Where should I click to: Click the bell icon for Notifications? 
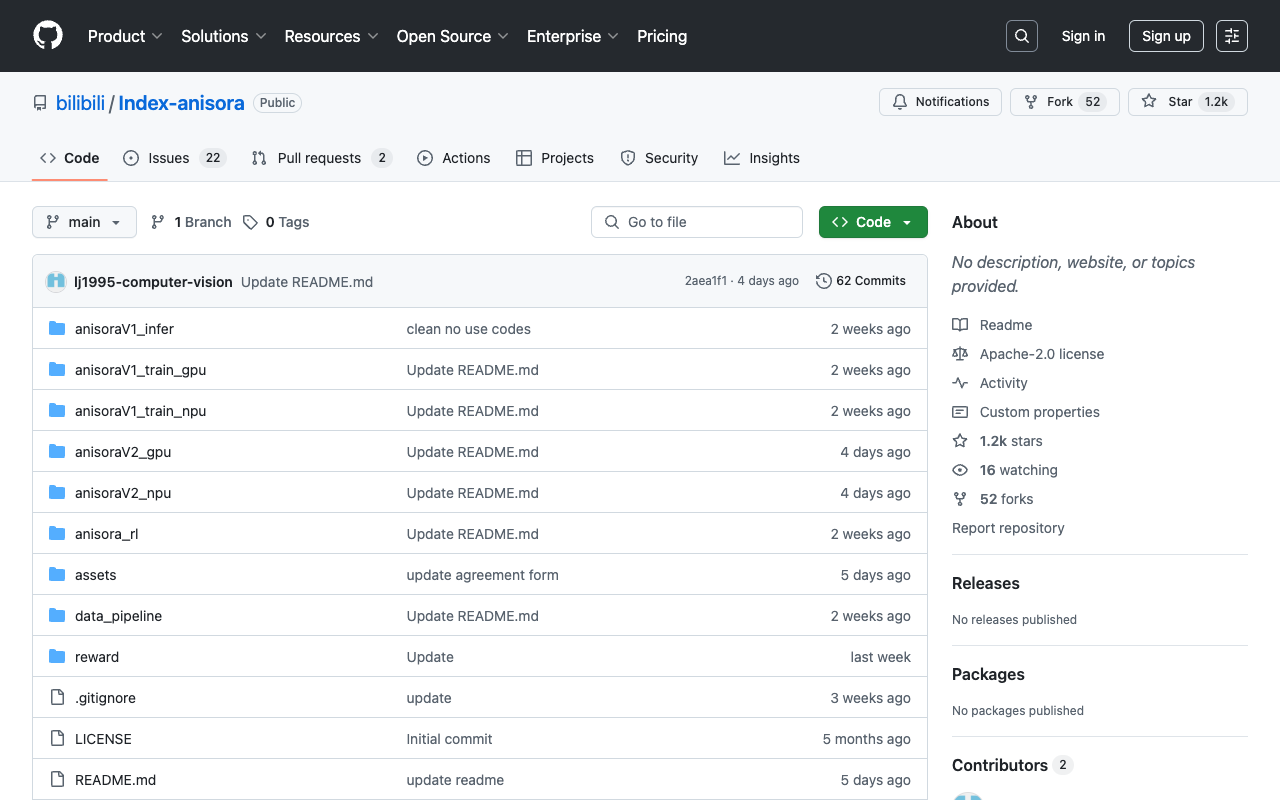coord(900,102)
